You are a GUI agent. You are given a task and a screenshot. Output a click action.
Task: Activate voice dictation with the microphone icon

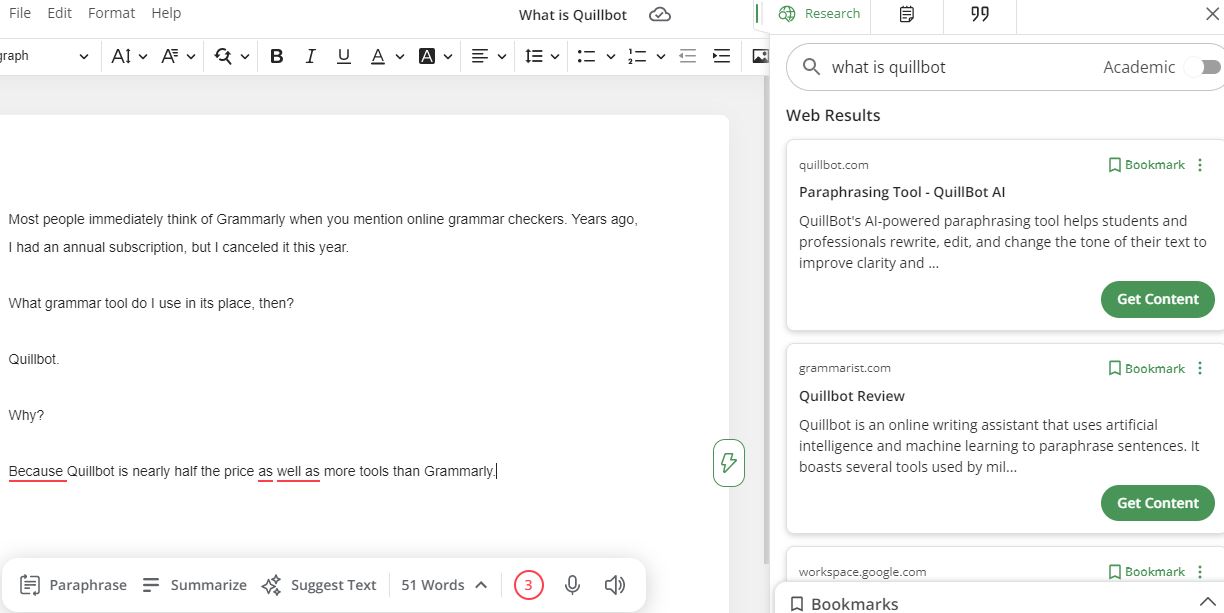tap(573, 584)
